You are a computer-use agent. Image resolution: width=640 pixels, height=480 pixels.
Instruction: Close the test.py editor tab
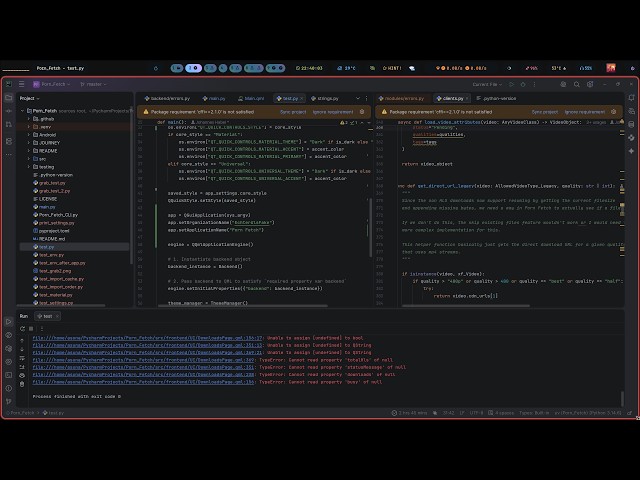(x=302, y=98)
